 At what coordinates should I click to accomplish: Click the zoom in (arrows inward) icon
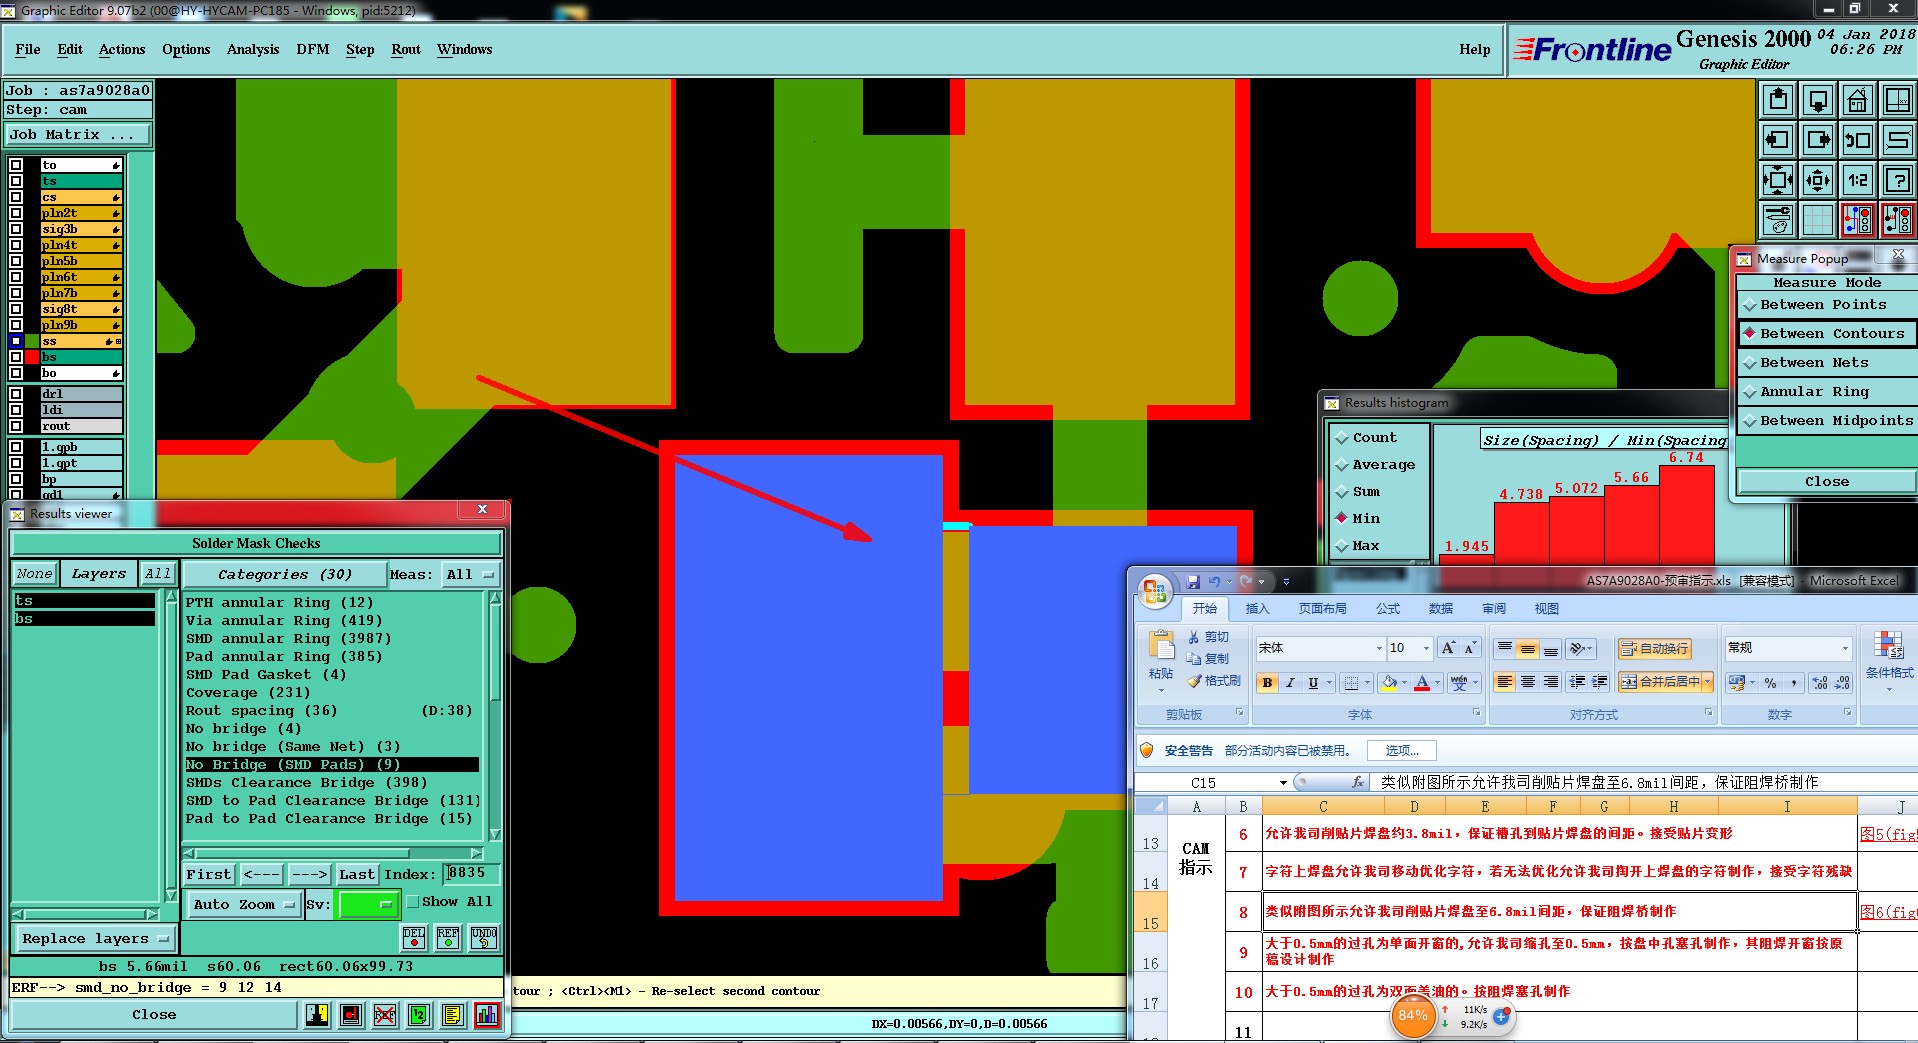pyautogui.click(x=1777, y=180)
